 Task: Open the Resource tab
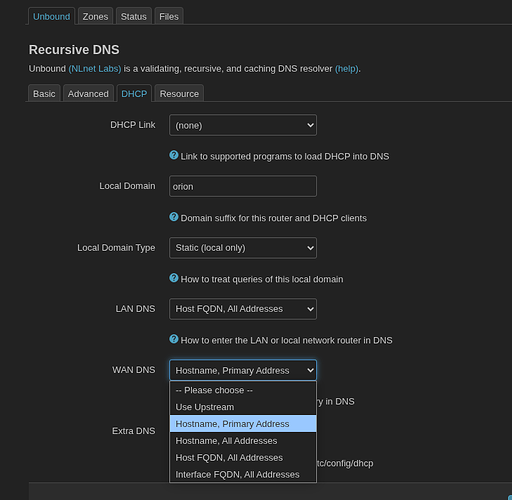pos(179,94)
